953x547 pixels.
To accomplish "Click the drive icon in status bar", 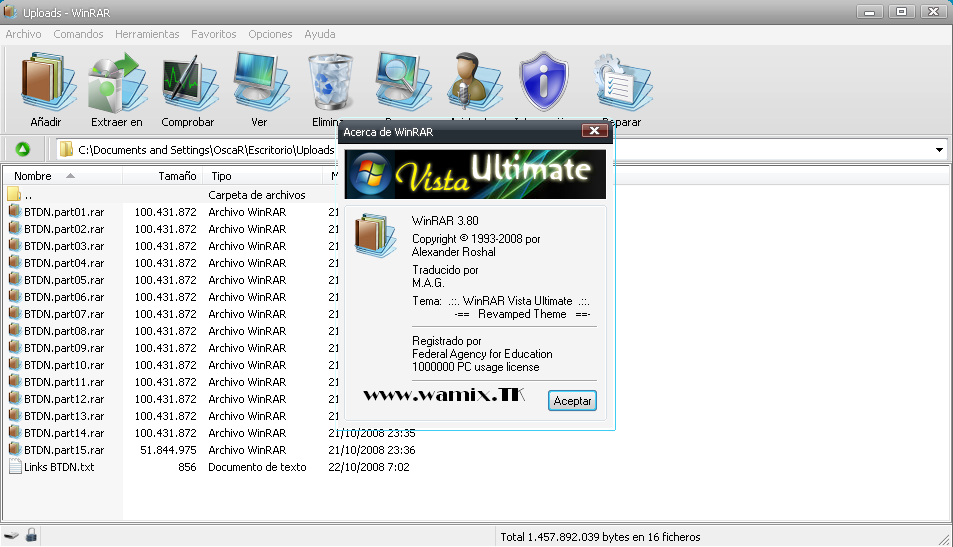I will [11, 536].
